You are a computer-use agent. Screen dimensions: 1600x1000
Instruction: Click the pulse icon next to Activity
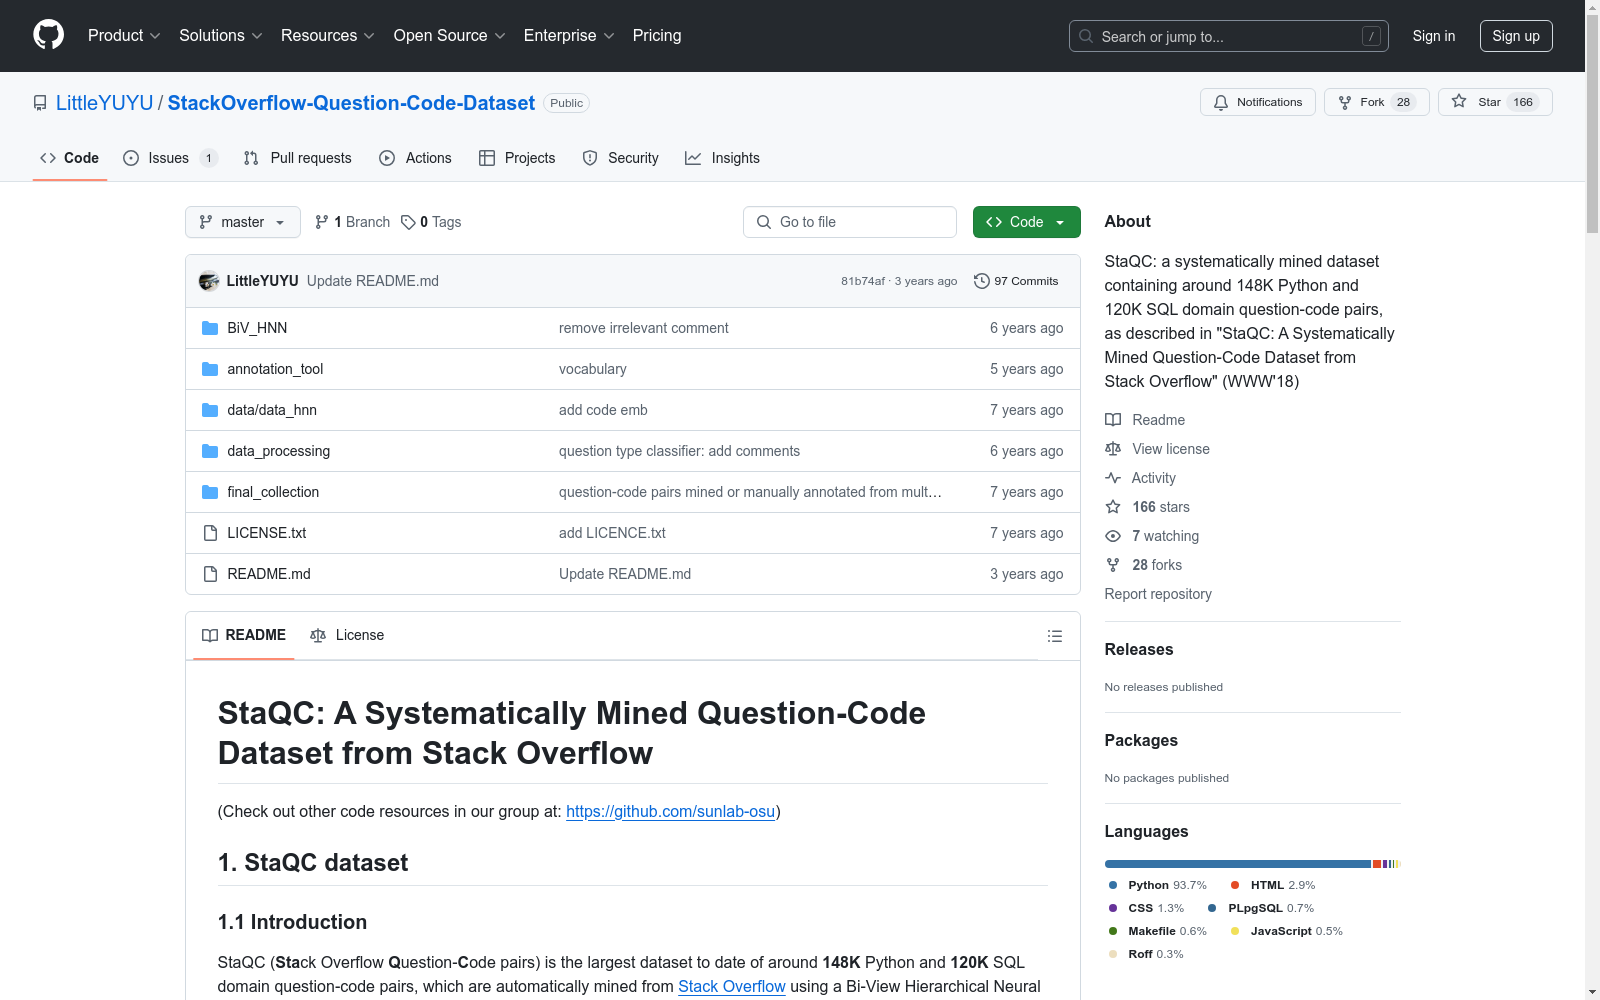pos(1113,478)
